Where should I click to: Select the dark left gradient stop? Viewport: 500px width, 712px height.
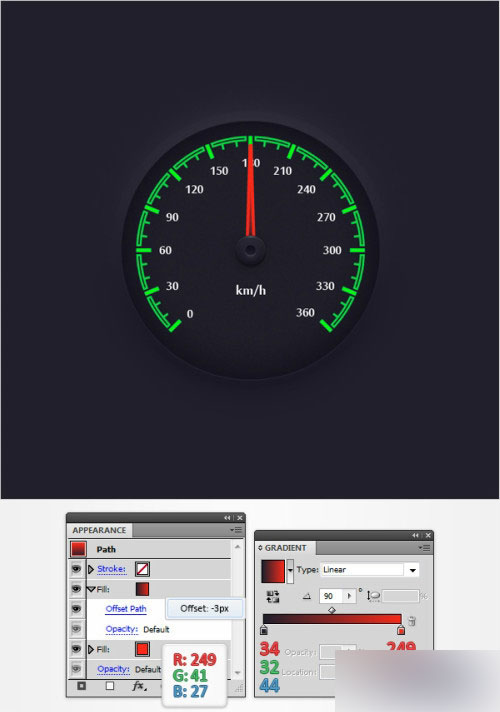[x=264, y=630]
